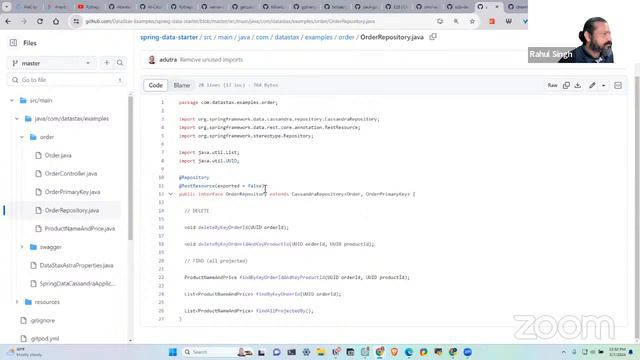Go back in browser

8,21
